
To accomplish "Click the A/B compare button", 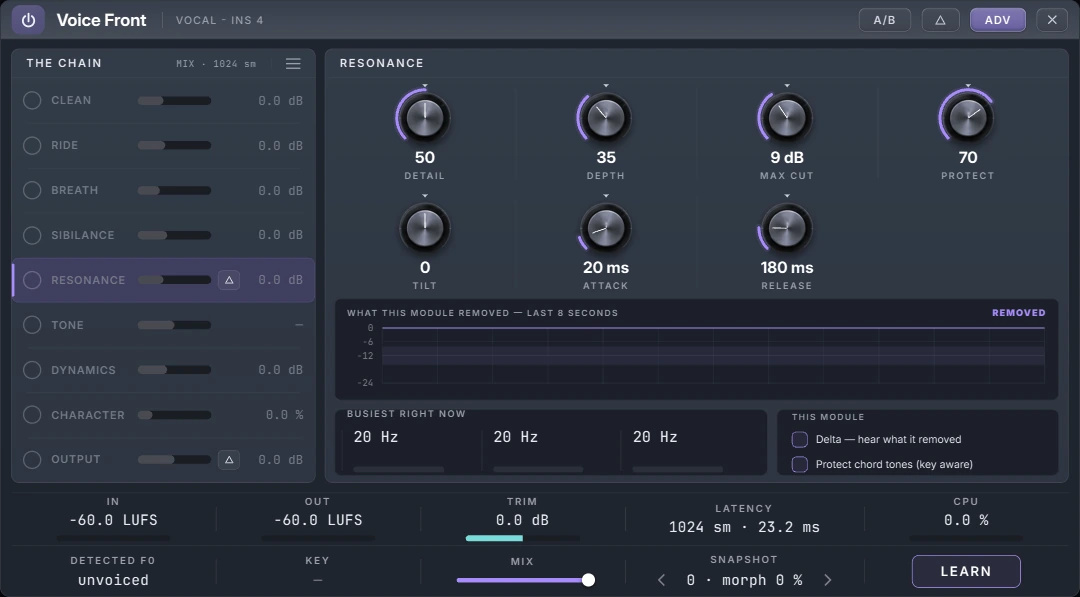I will pos(884,20).
